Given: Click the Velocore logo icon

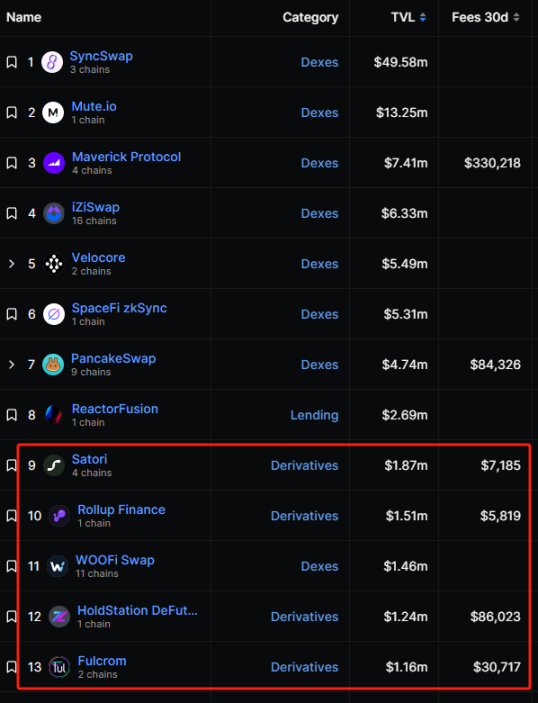Looking at the screenshot, I should coord(54,264).
